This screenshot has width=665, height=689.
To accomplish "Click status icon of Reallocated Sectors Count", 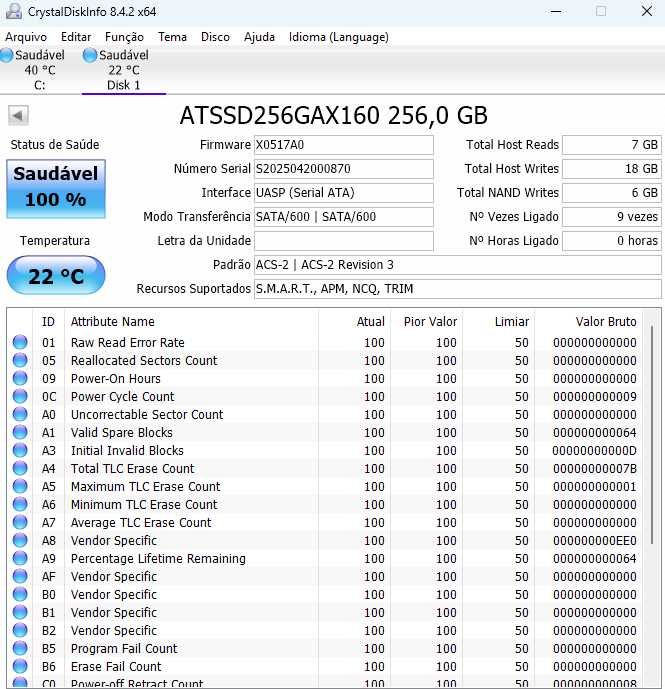I will click(x=20, y=360).
